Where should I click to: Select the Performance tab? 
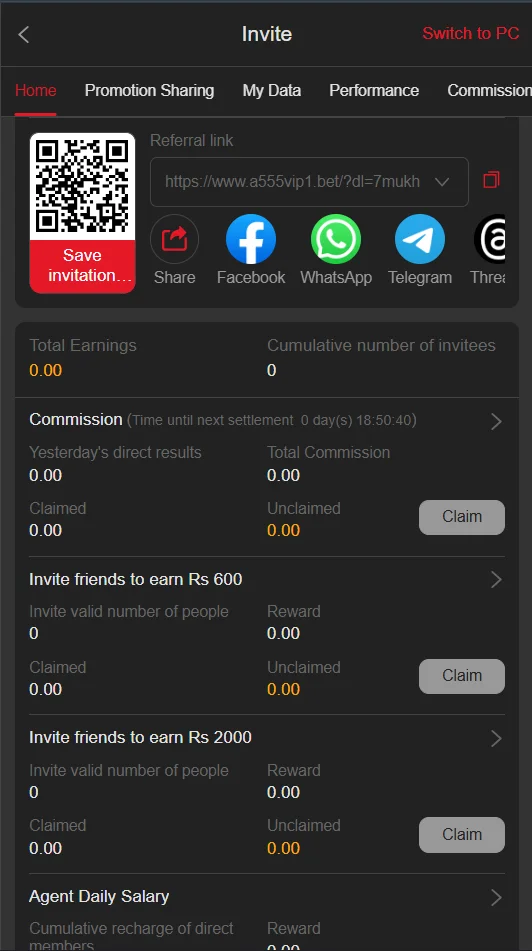click(374, 90)
